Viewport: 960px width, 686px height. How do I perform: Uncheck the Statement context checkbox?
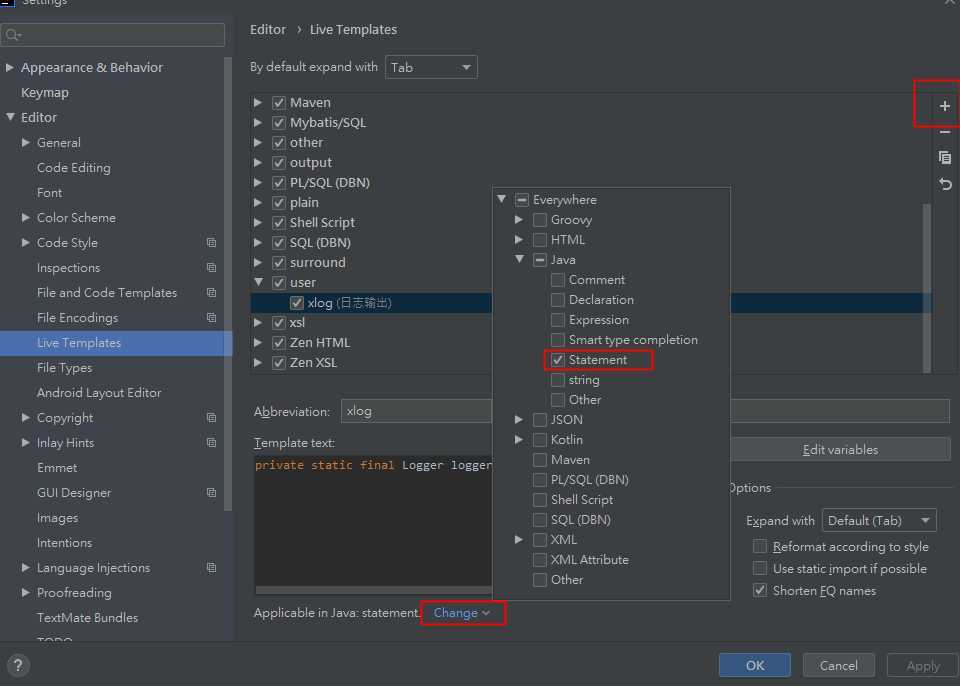click(x=558, y=360)
